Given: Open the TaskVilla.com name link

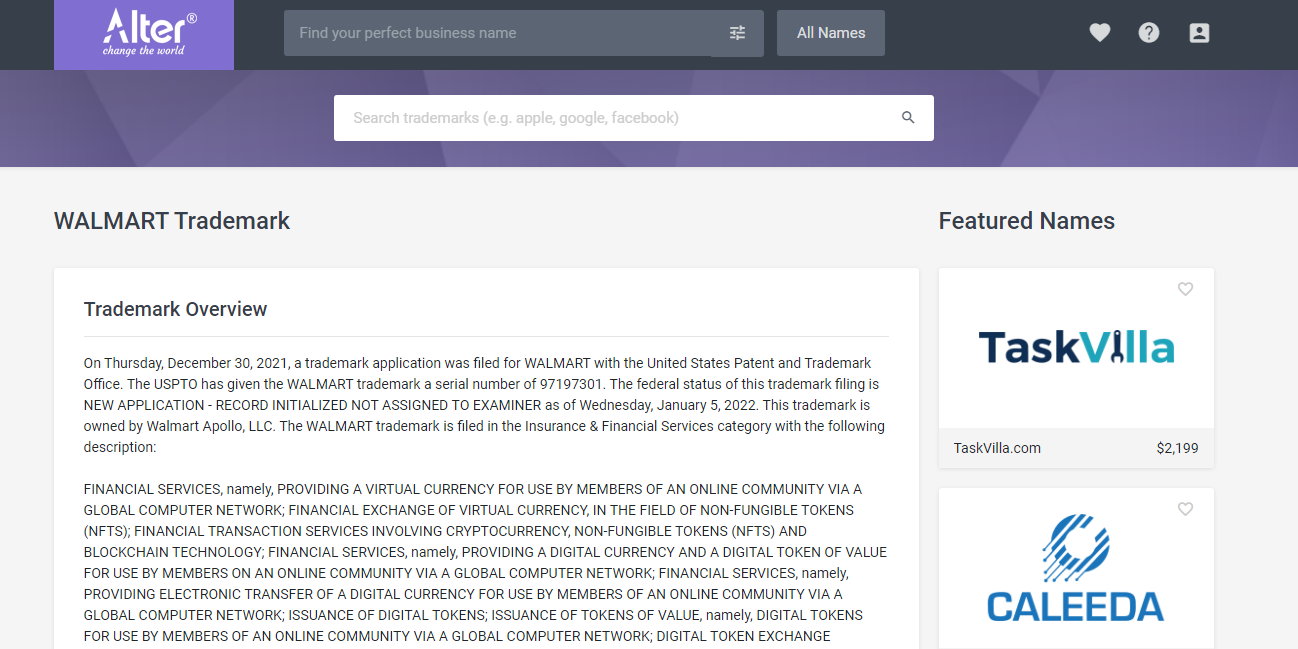Looking at the screenshot, I should (x=997, y=448).
